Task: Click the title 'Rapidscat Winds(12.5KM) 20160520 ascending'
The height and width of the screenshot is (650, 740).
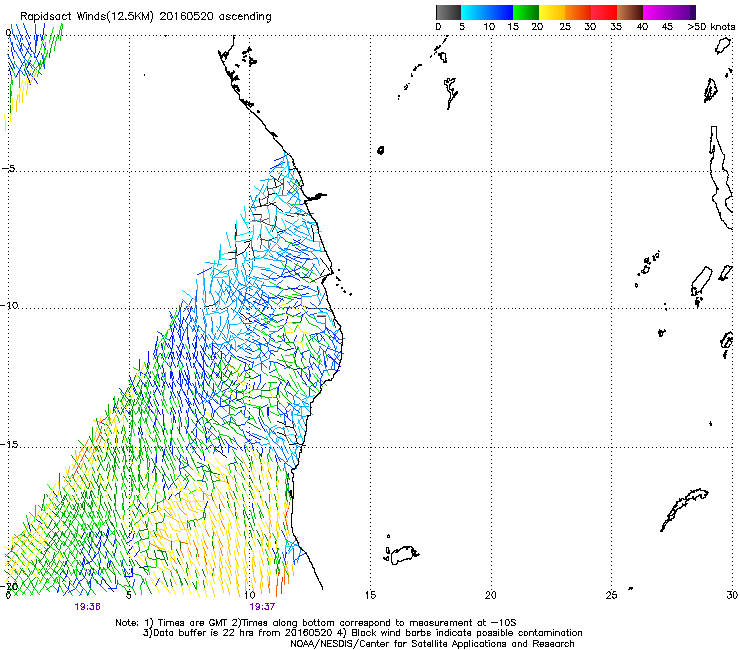Action: [146, 17]
